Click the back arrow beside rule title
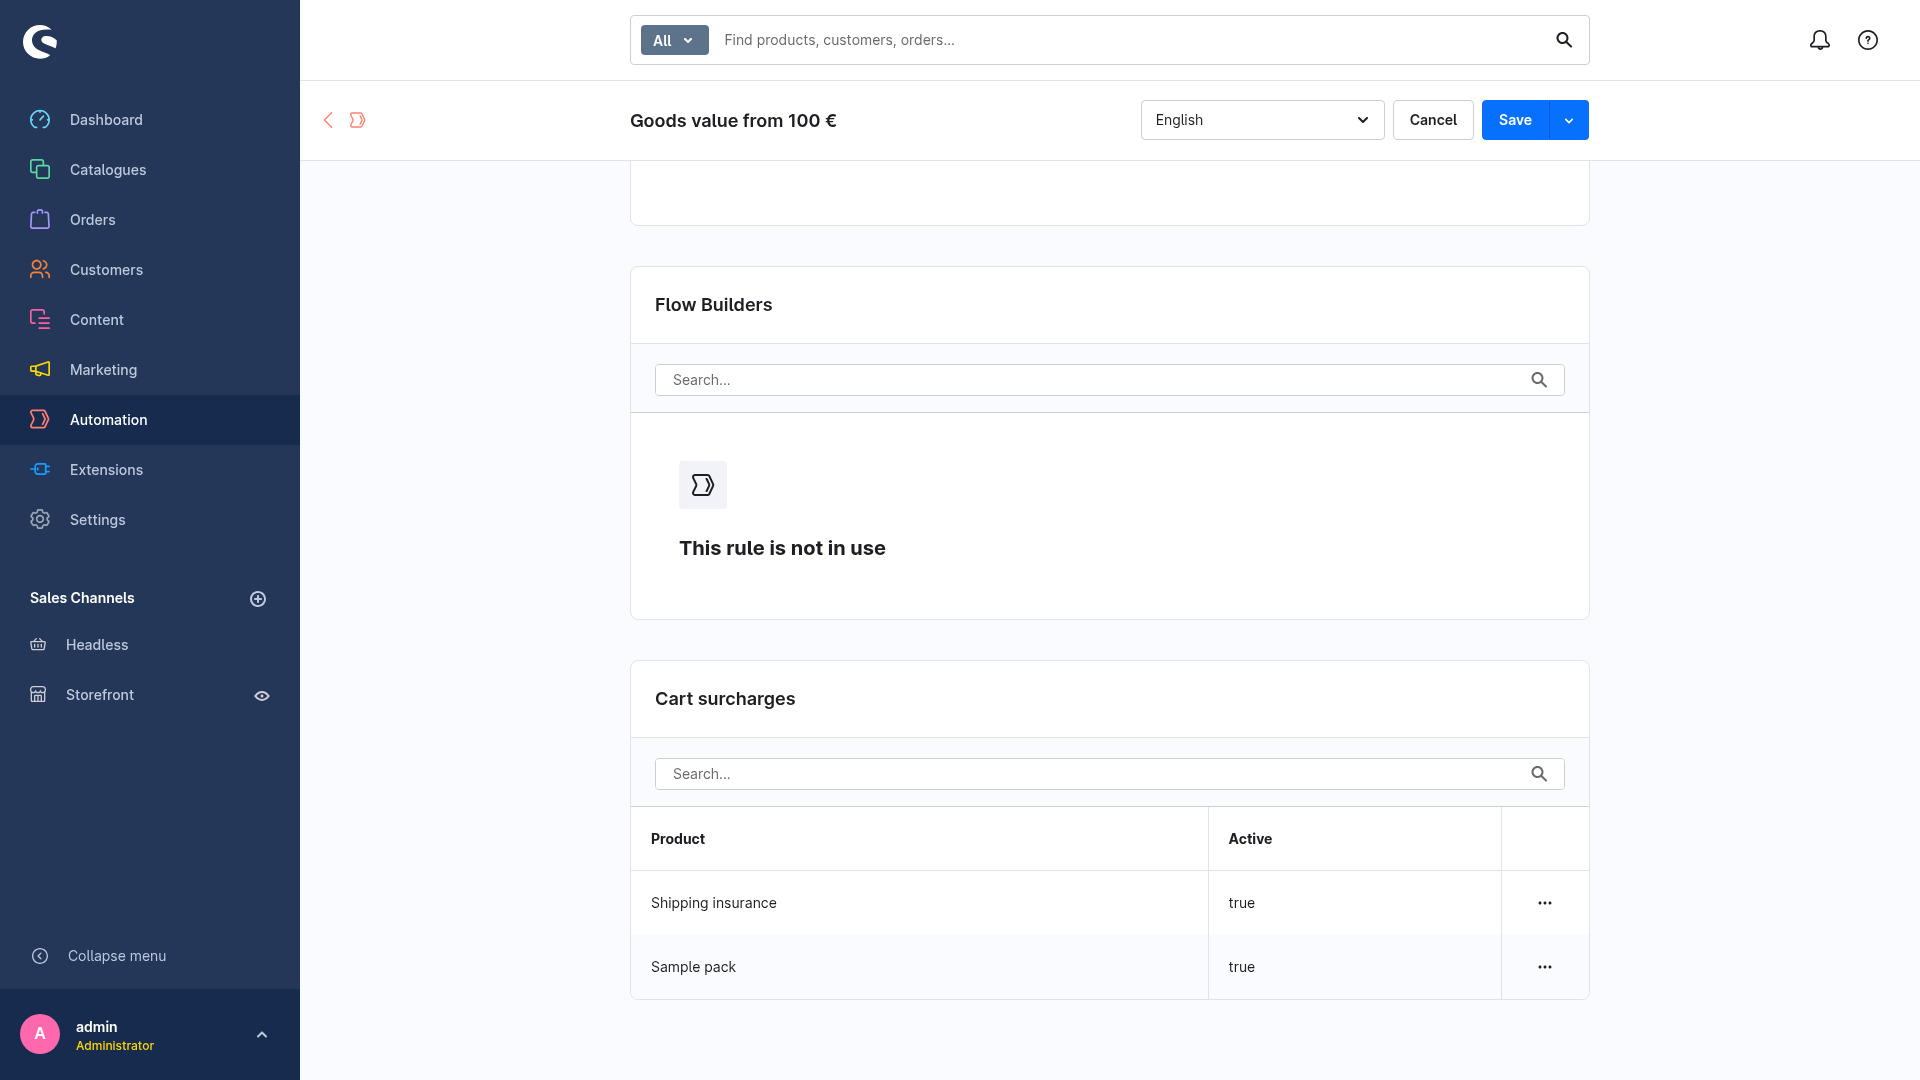Screen dimensions: 1920x1080 tap(328, 120)
